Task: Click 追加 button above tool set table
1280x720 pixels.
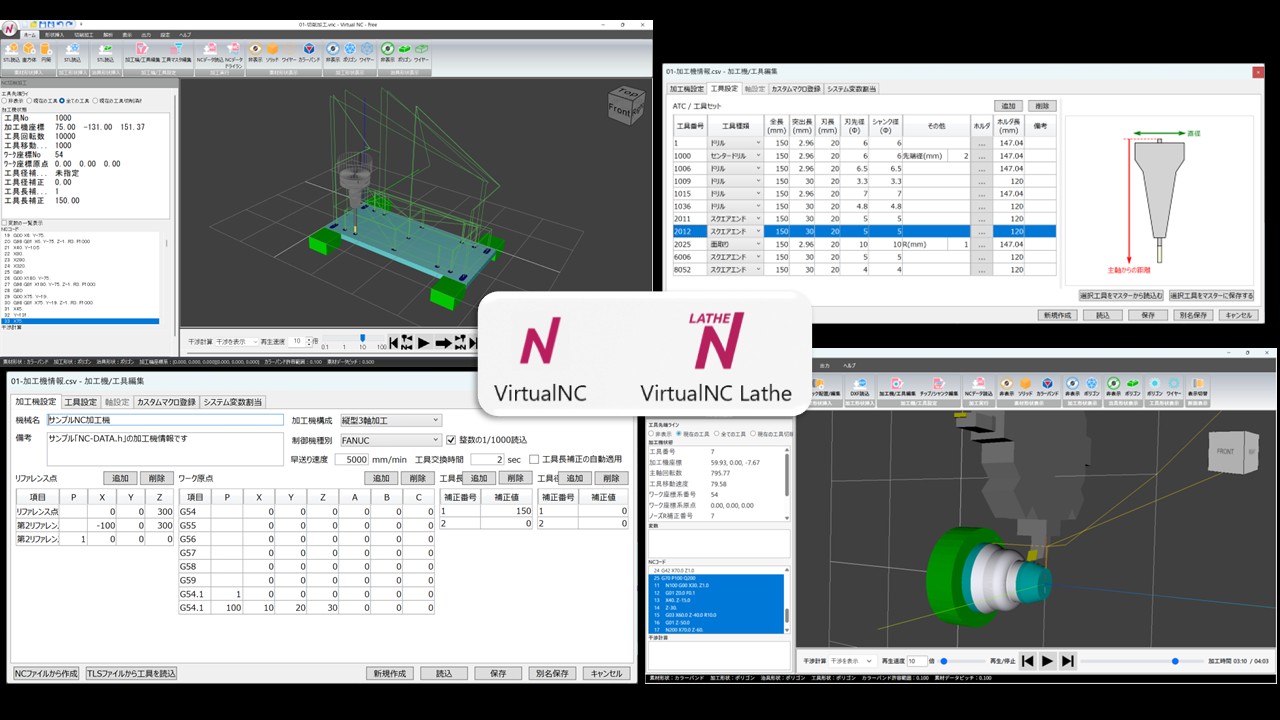Action: [1008, 105]
